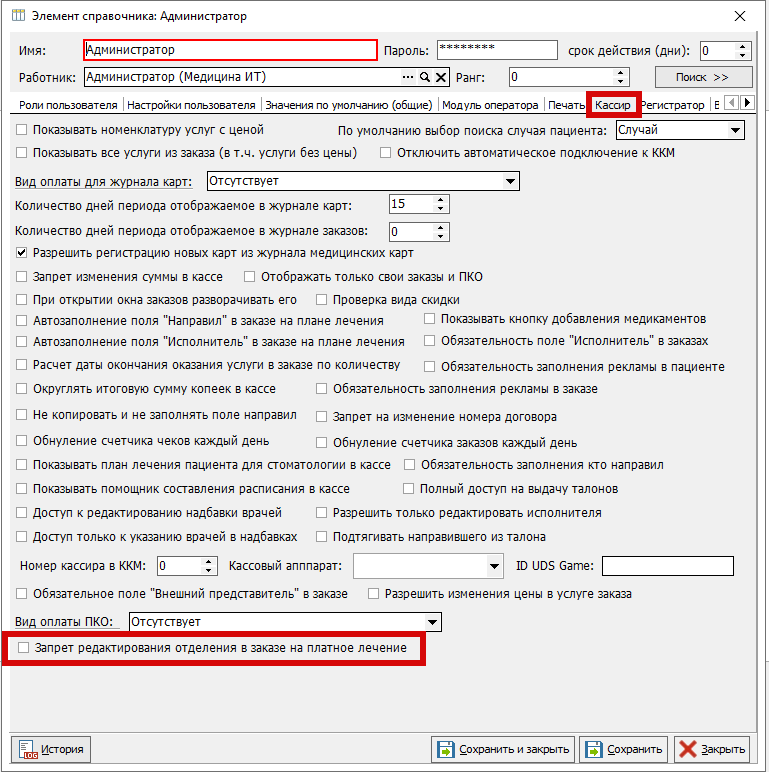Click the ID UDS Game field
This screenshot has width=769, height=772.
pos(668,566)
